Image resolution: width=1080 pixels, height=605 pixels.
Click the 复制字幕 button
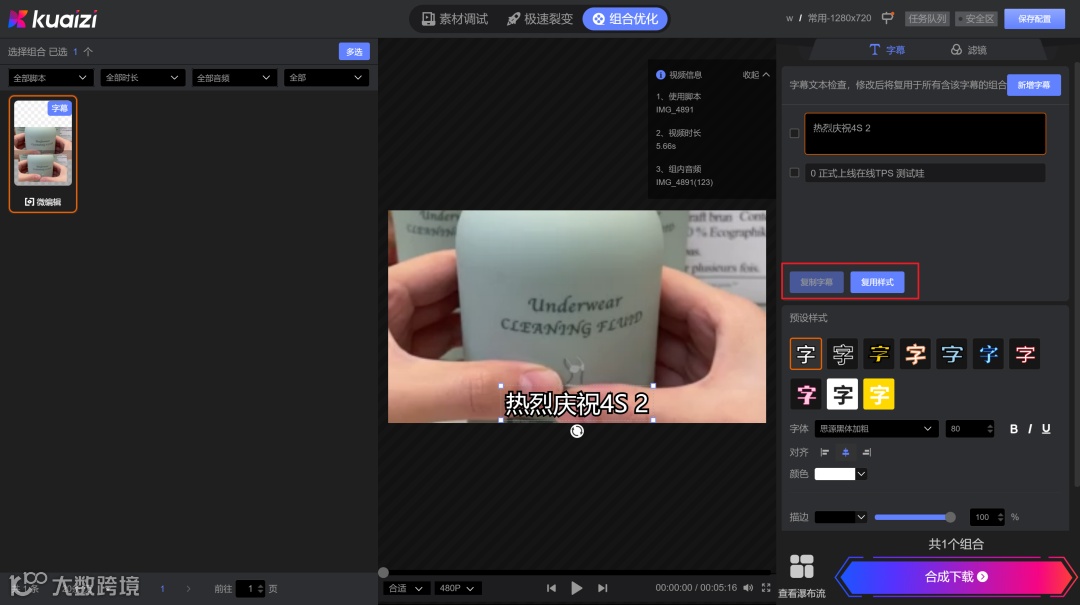(x=816, y=282)
